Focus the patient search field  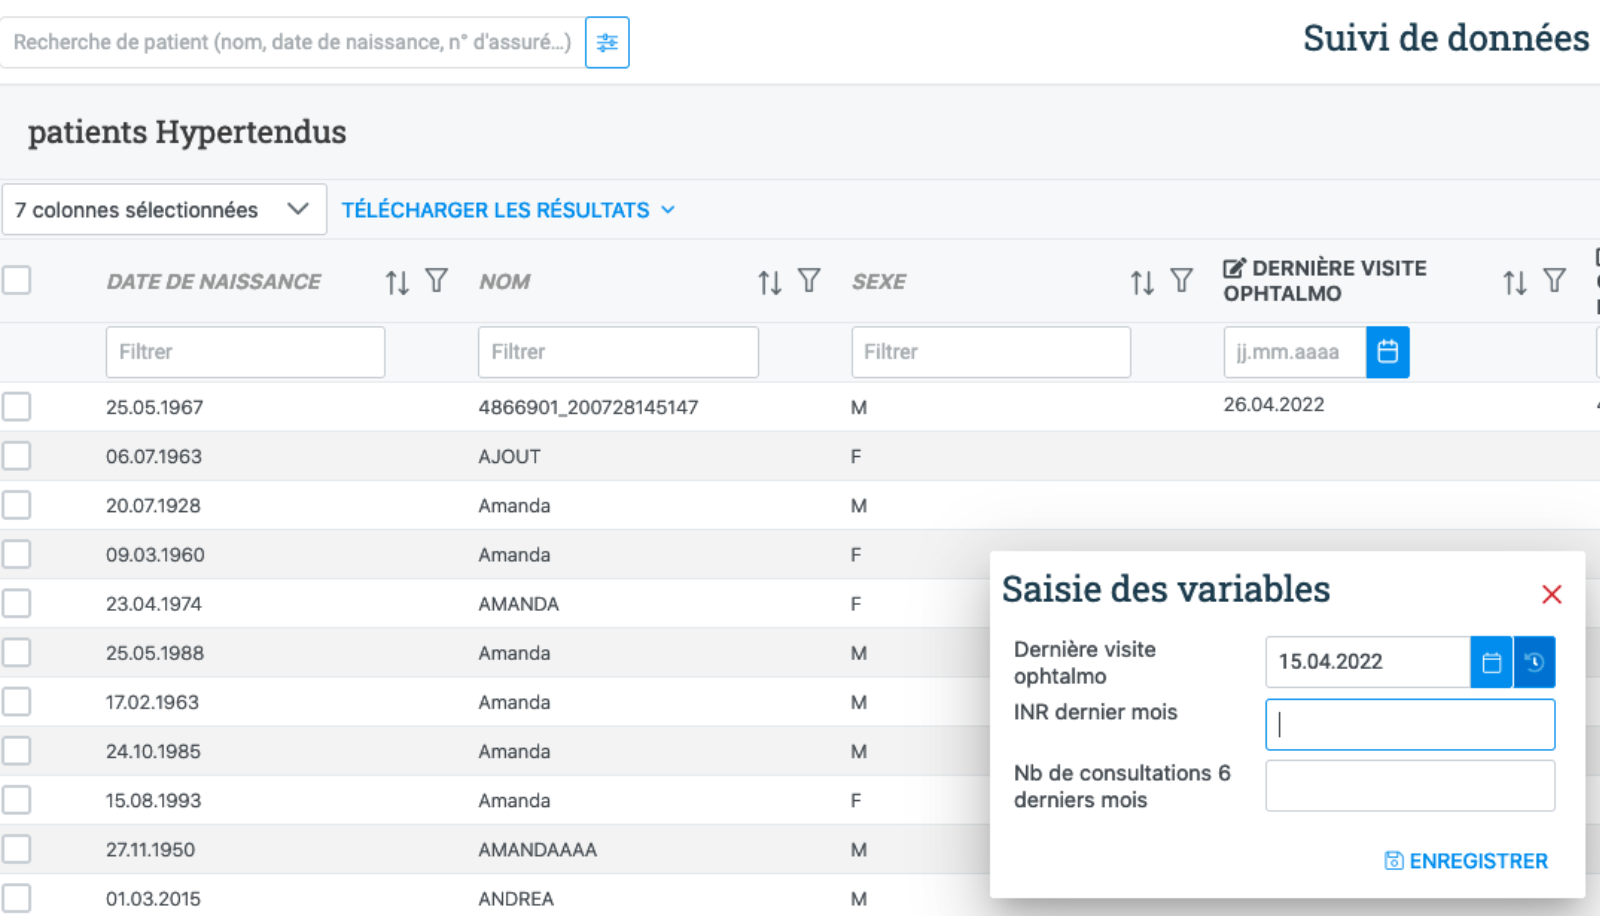291,42
